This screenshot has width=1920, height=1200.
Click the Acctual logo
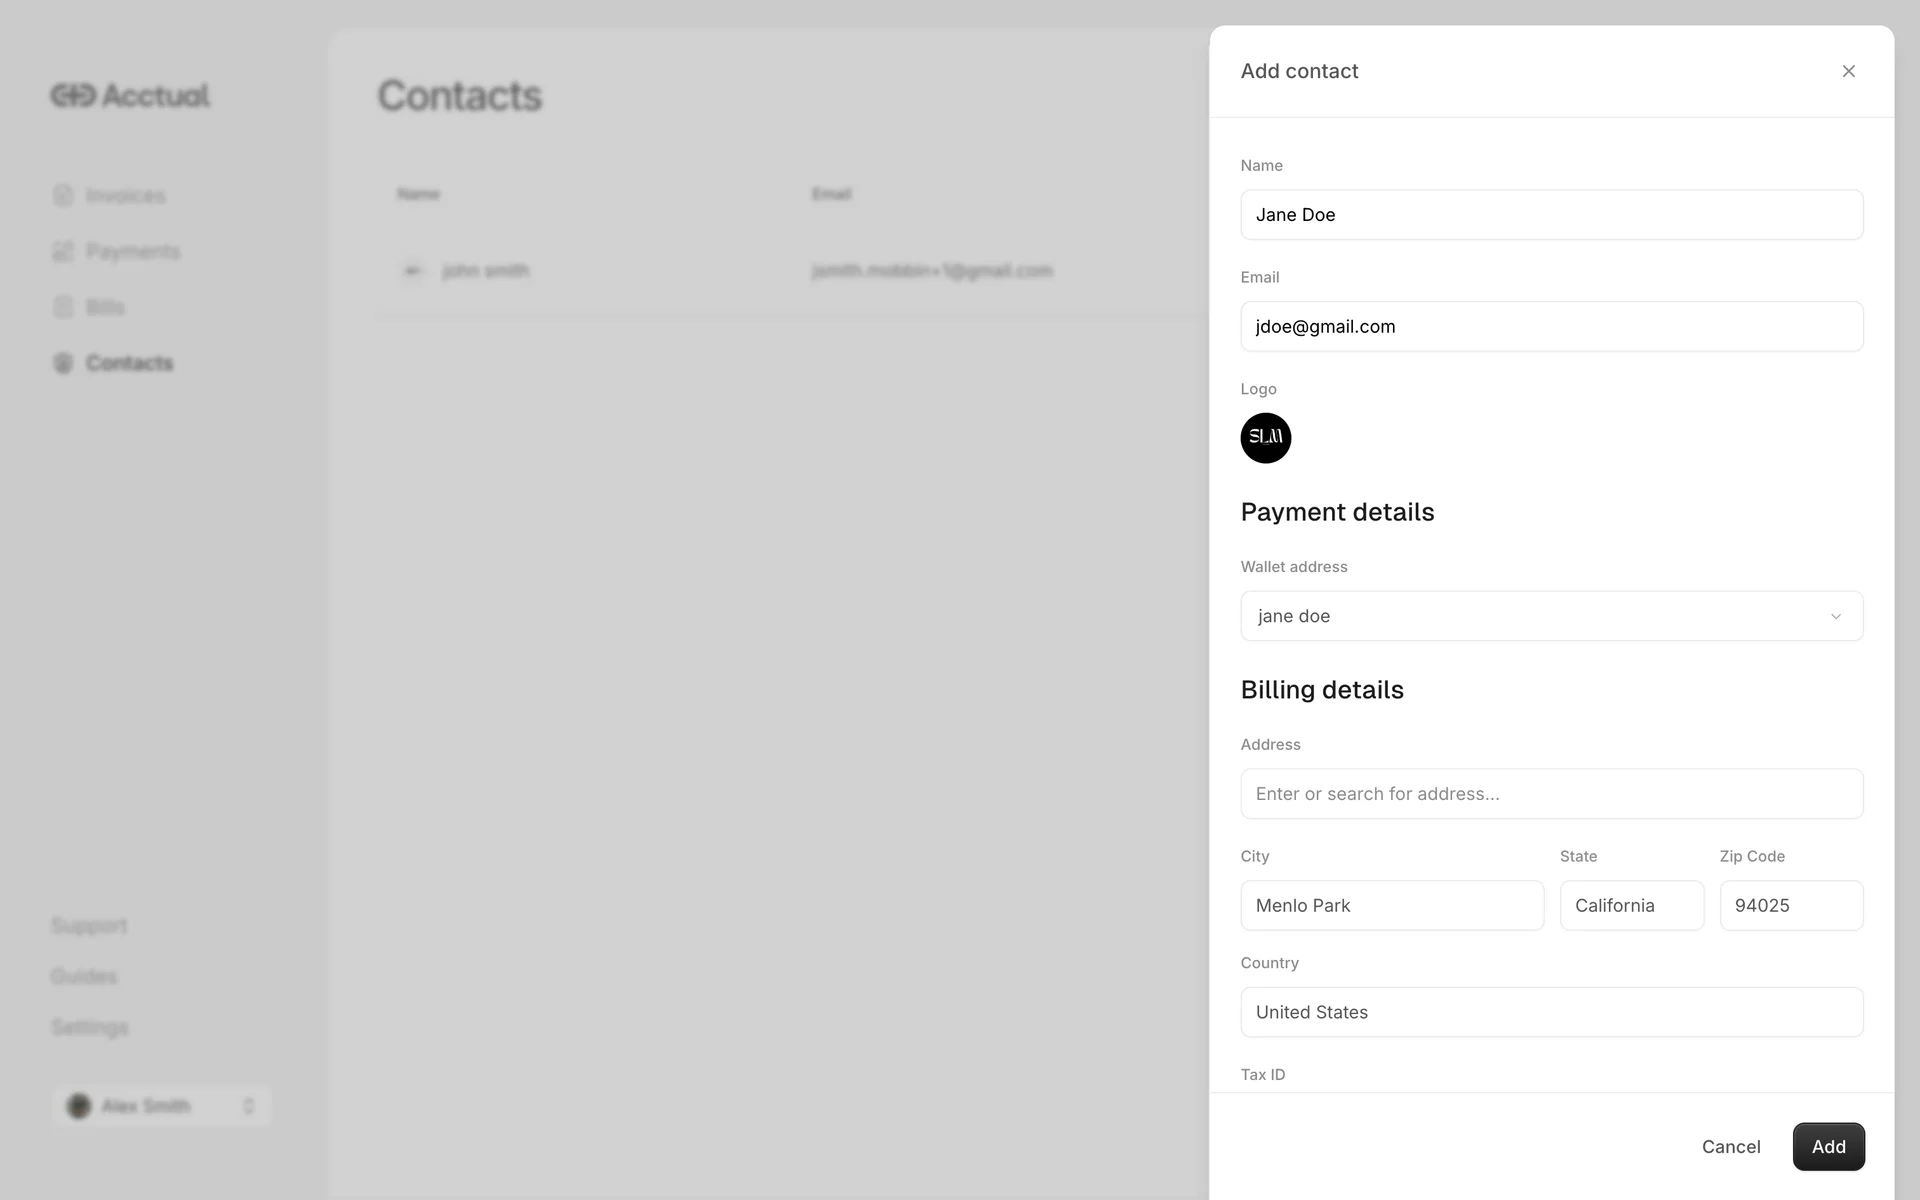pos(130,96)
